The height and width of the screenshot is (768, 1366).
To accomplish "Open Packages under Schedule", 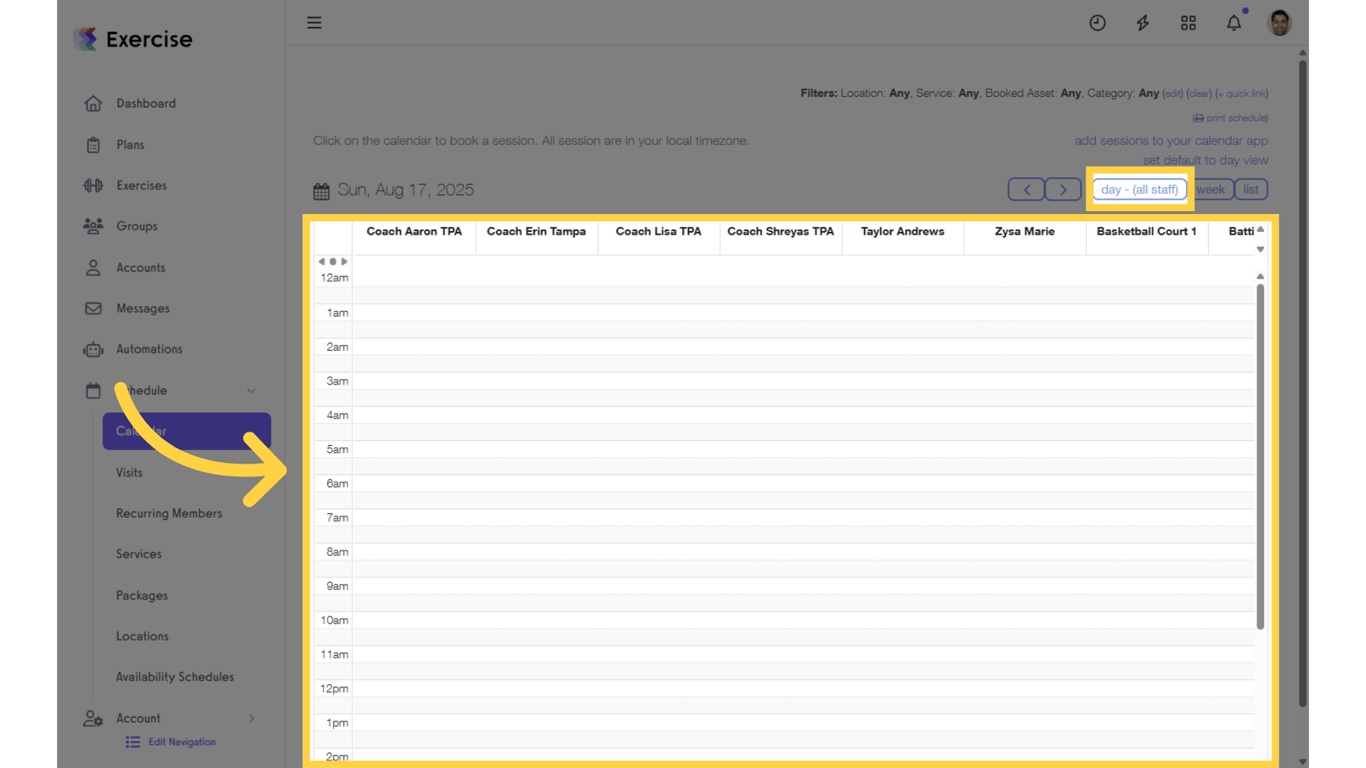I will (x=142, y=595).
